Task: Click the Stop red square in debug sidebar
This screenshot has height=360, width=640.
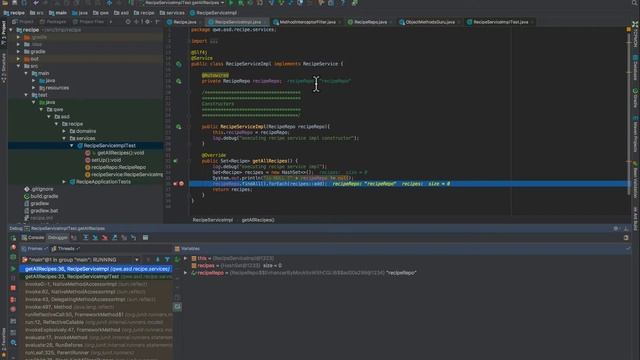Action: point(13,288)
